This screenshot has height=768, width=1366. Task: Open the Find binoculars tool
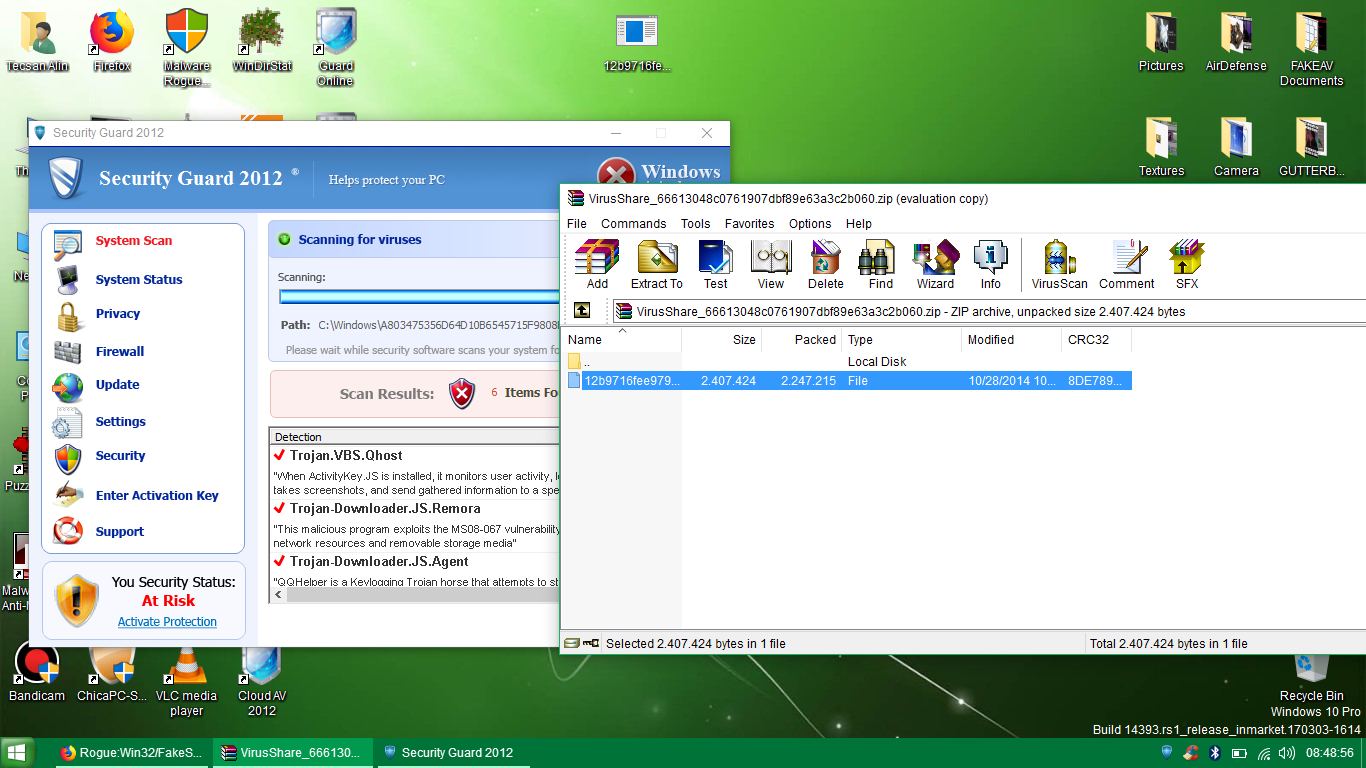click(x=880, y=264)
